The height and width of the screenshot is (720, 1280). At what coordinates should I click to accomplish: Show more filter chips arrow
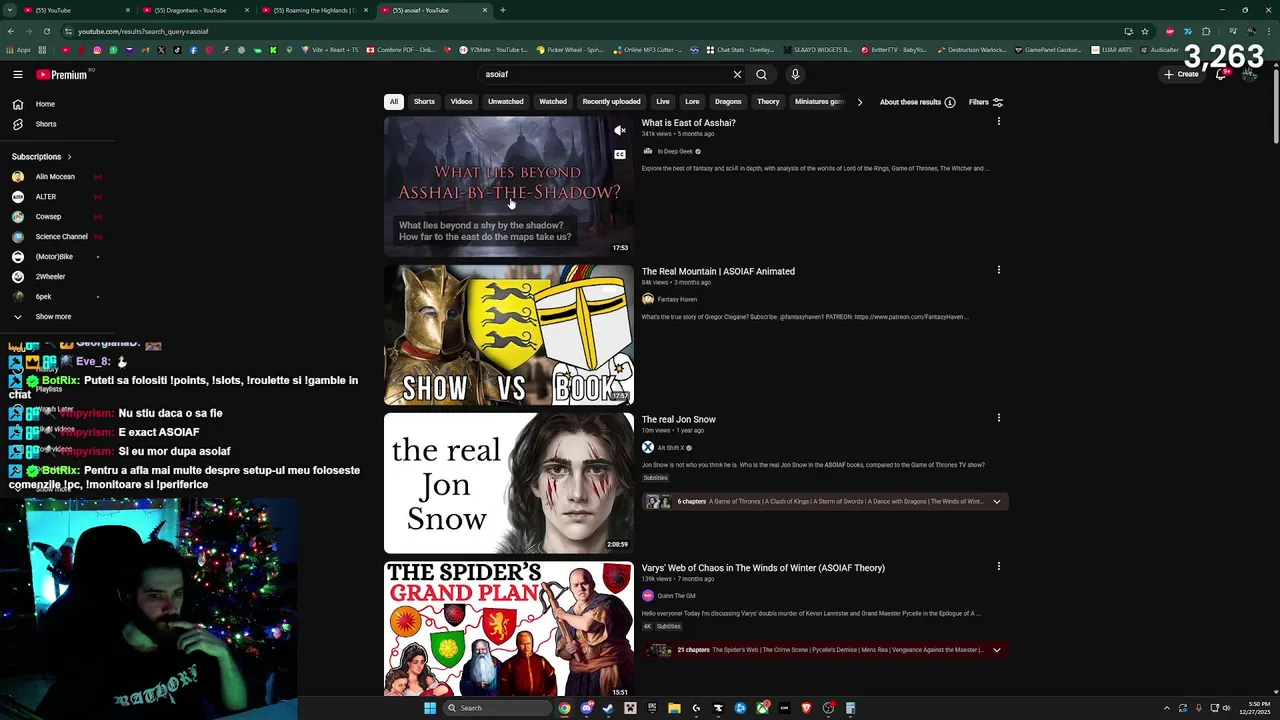click(859, 102)
